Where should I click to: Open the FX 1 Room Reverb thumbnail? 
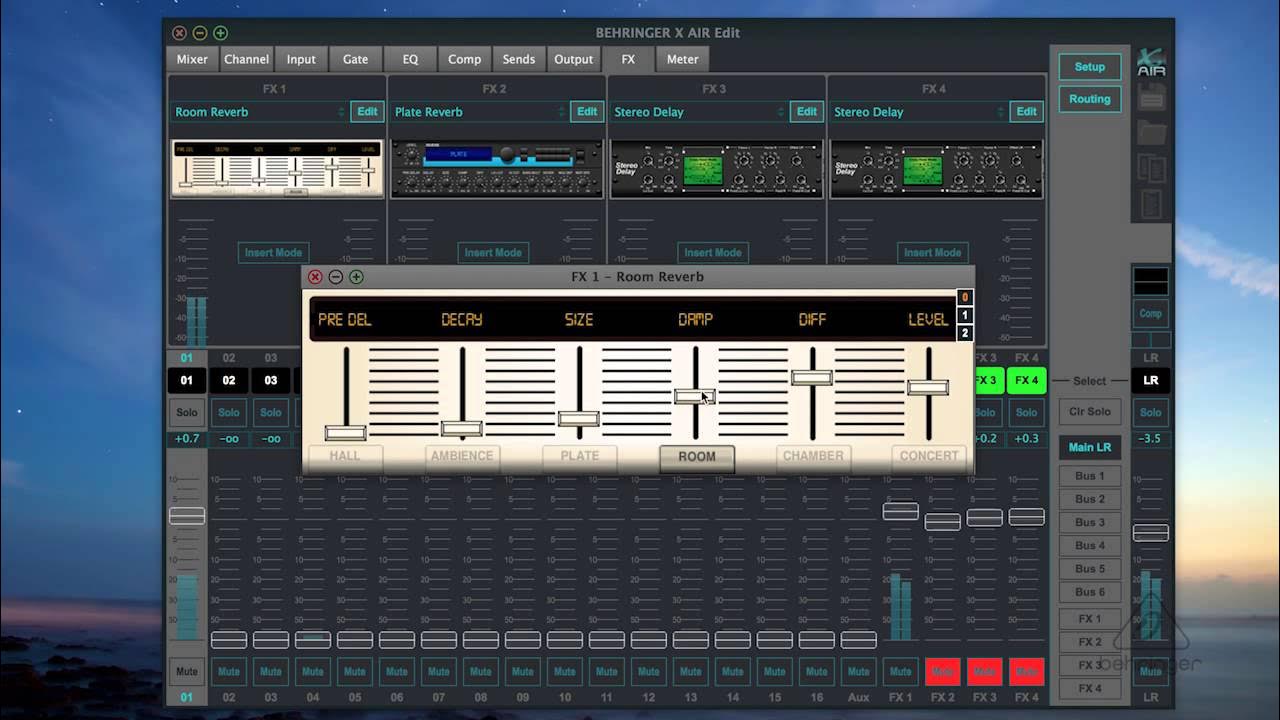pyautogui.click(x=277, y=168)
